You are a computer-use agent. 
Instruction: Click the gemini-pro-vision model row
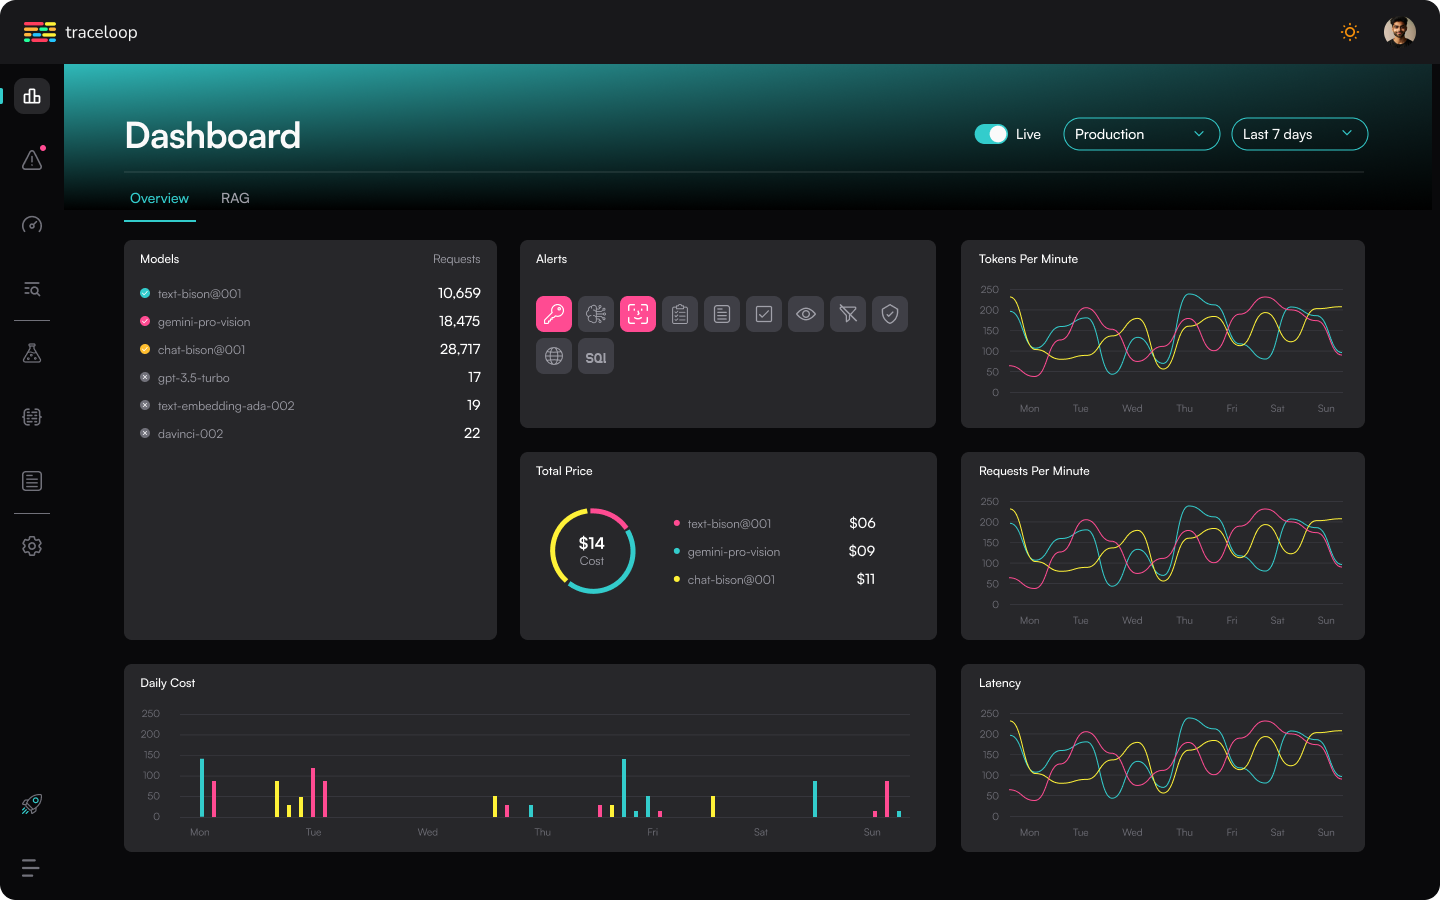point(310,321)
